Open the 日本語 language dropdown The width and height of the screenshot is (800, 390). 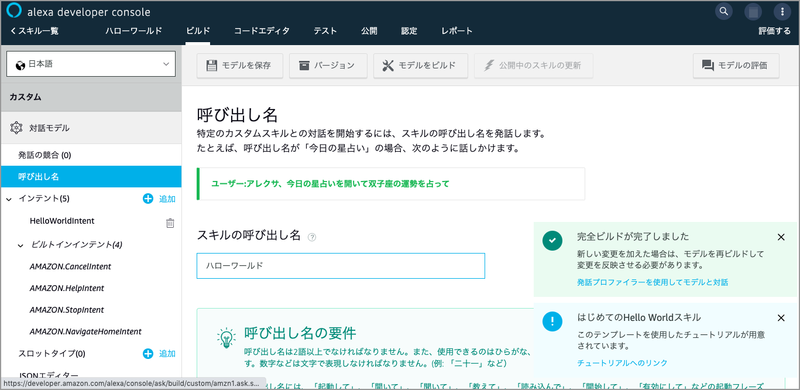pyautogui.click(x=91, y=64)
